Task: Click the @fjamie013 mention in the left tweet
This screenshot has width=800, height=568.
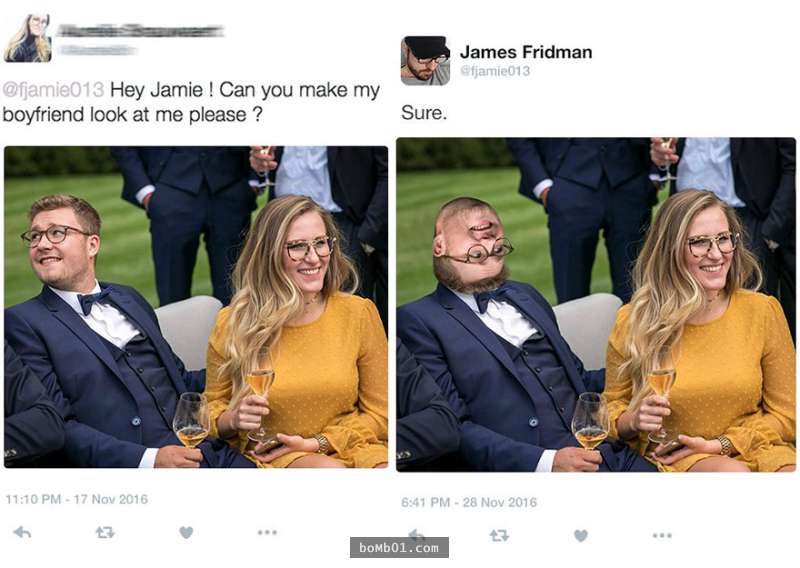Action: click(54, 91)
